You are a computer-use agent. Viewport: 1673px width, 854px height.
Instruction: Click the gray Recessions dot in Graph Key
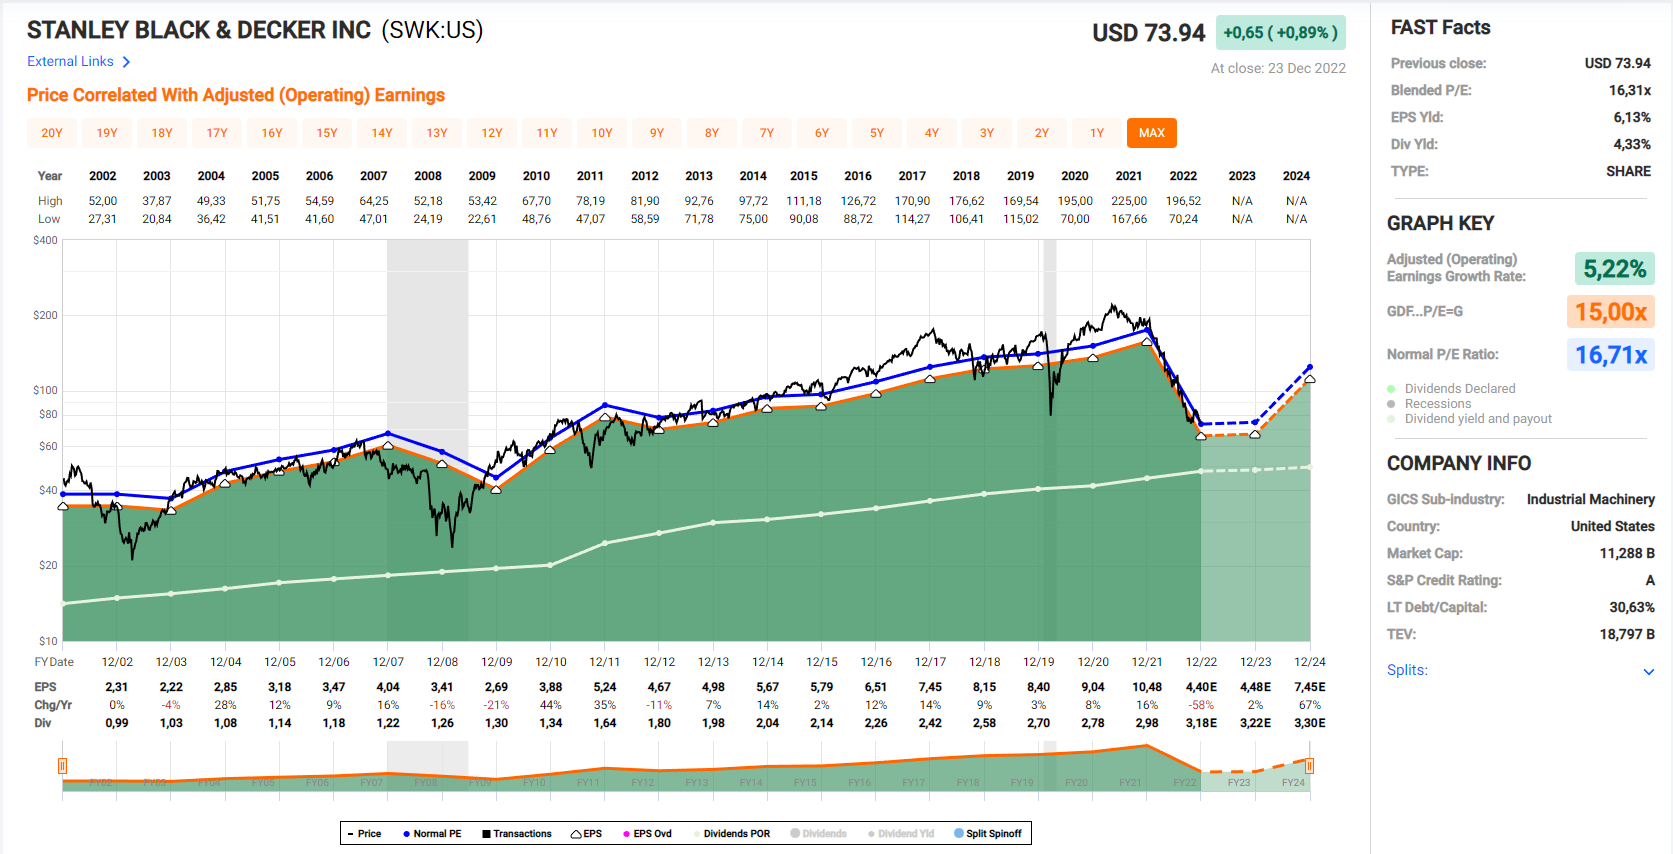point(1391,404)
